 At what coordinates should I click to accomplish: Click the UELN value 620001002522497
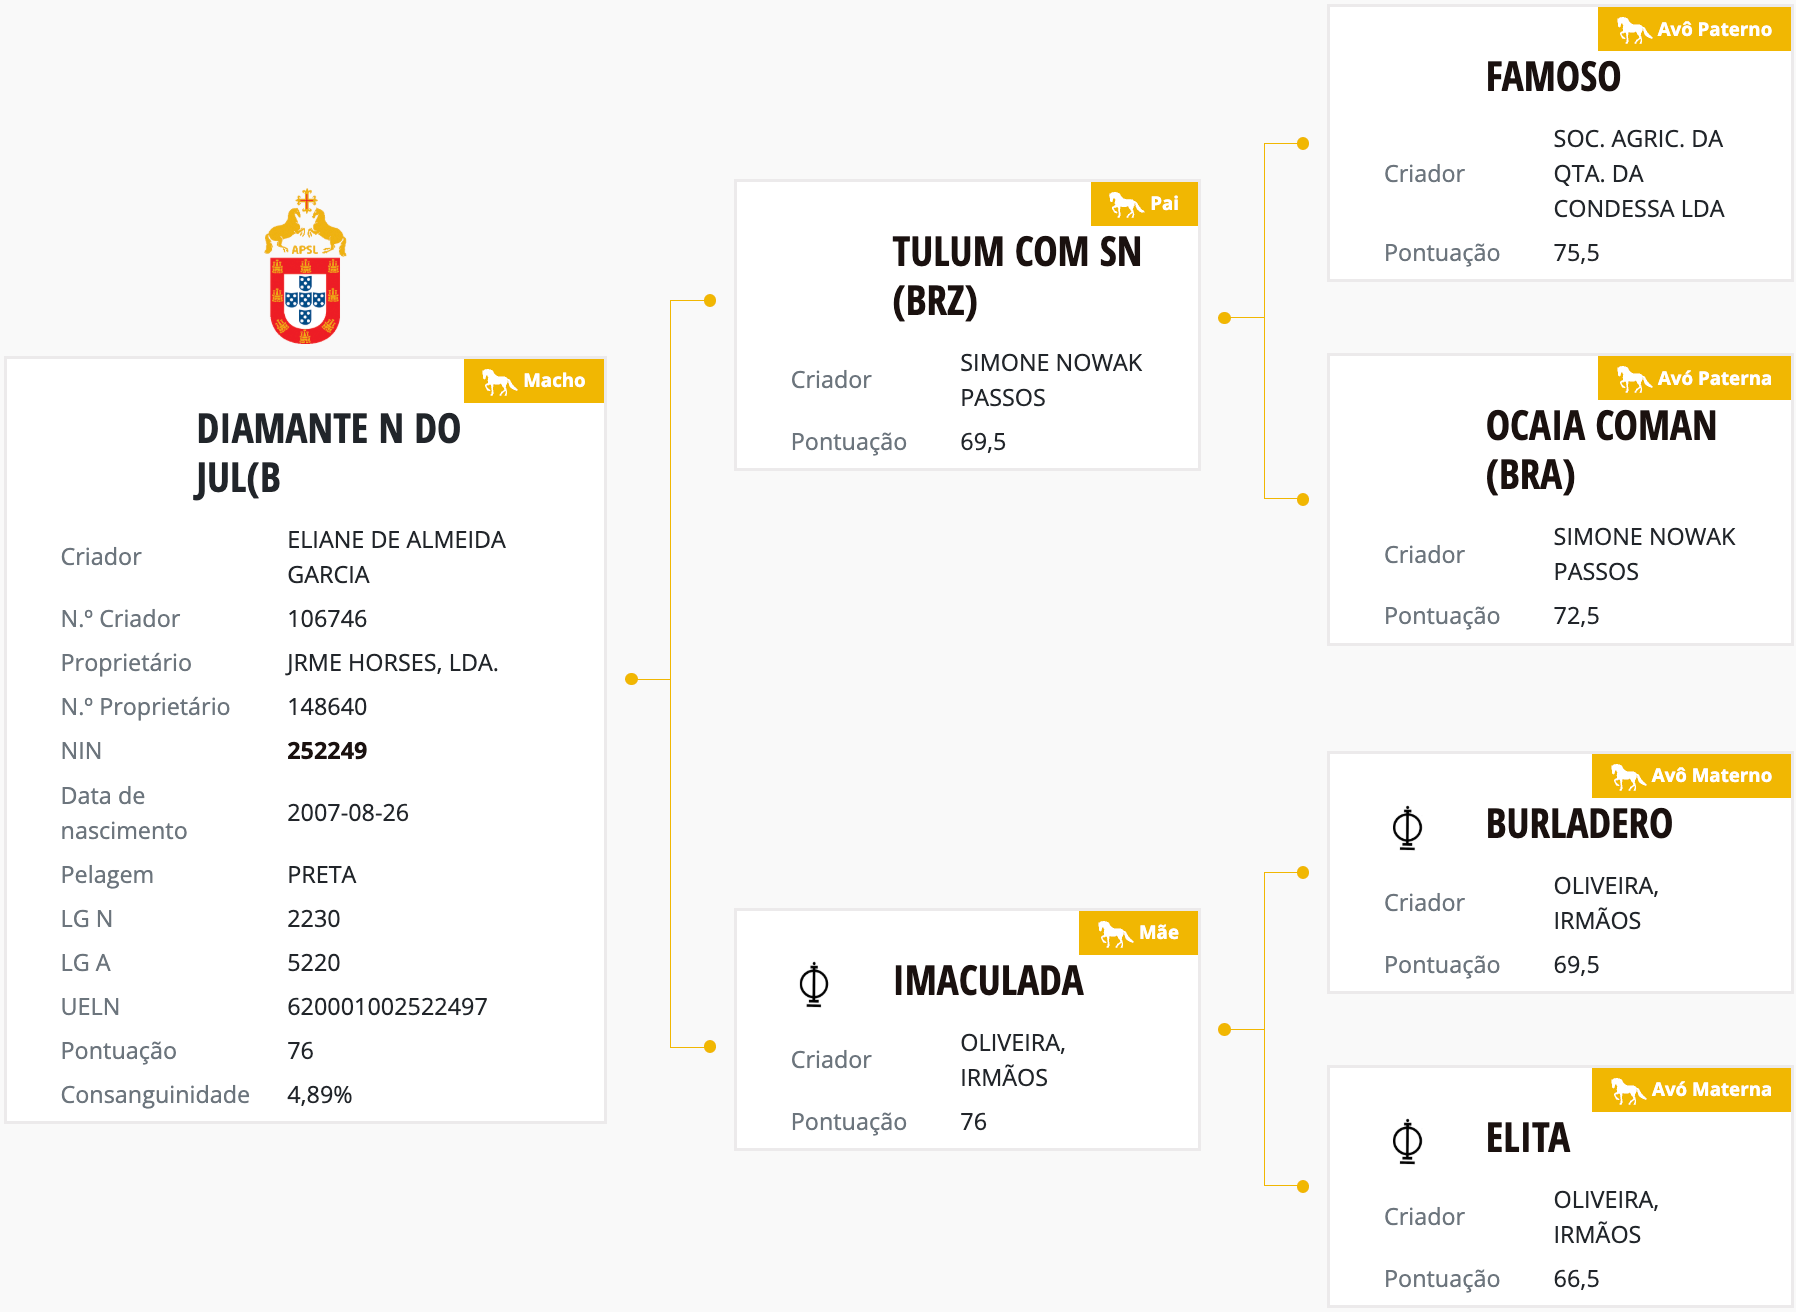click(387, 1007)
